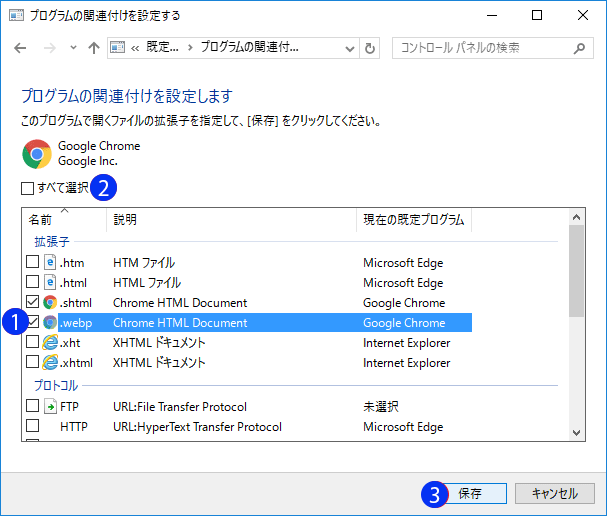Minimize the association settings window

492,15
